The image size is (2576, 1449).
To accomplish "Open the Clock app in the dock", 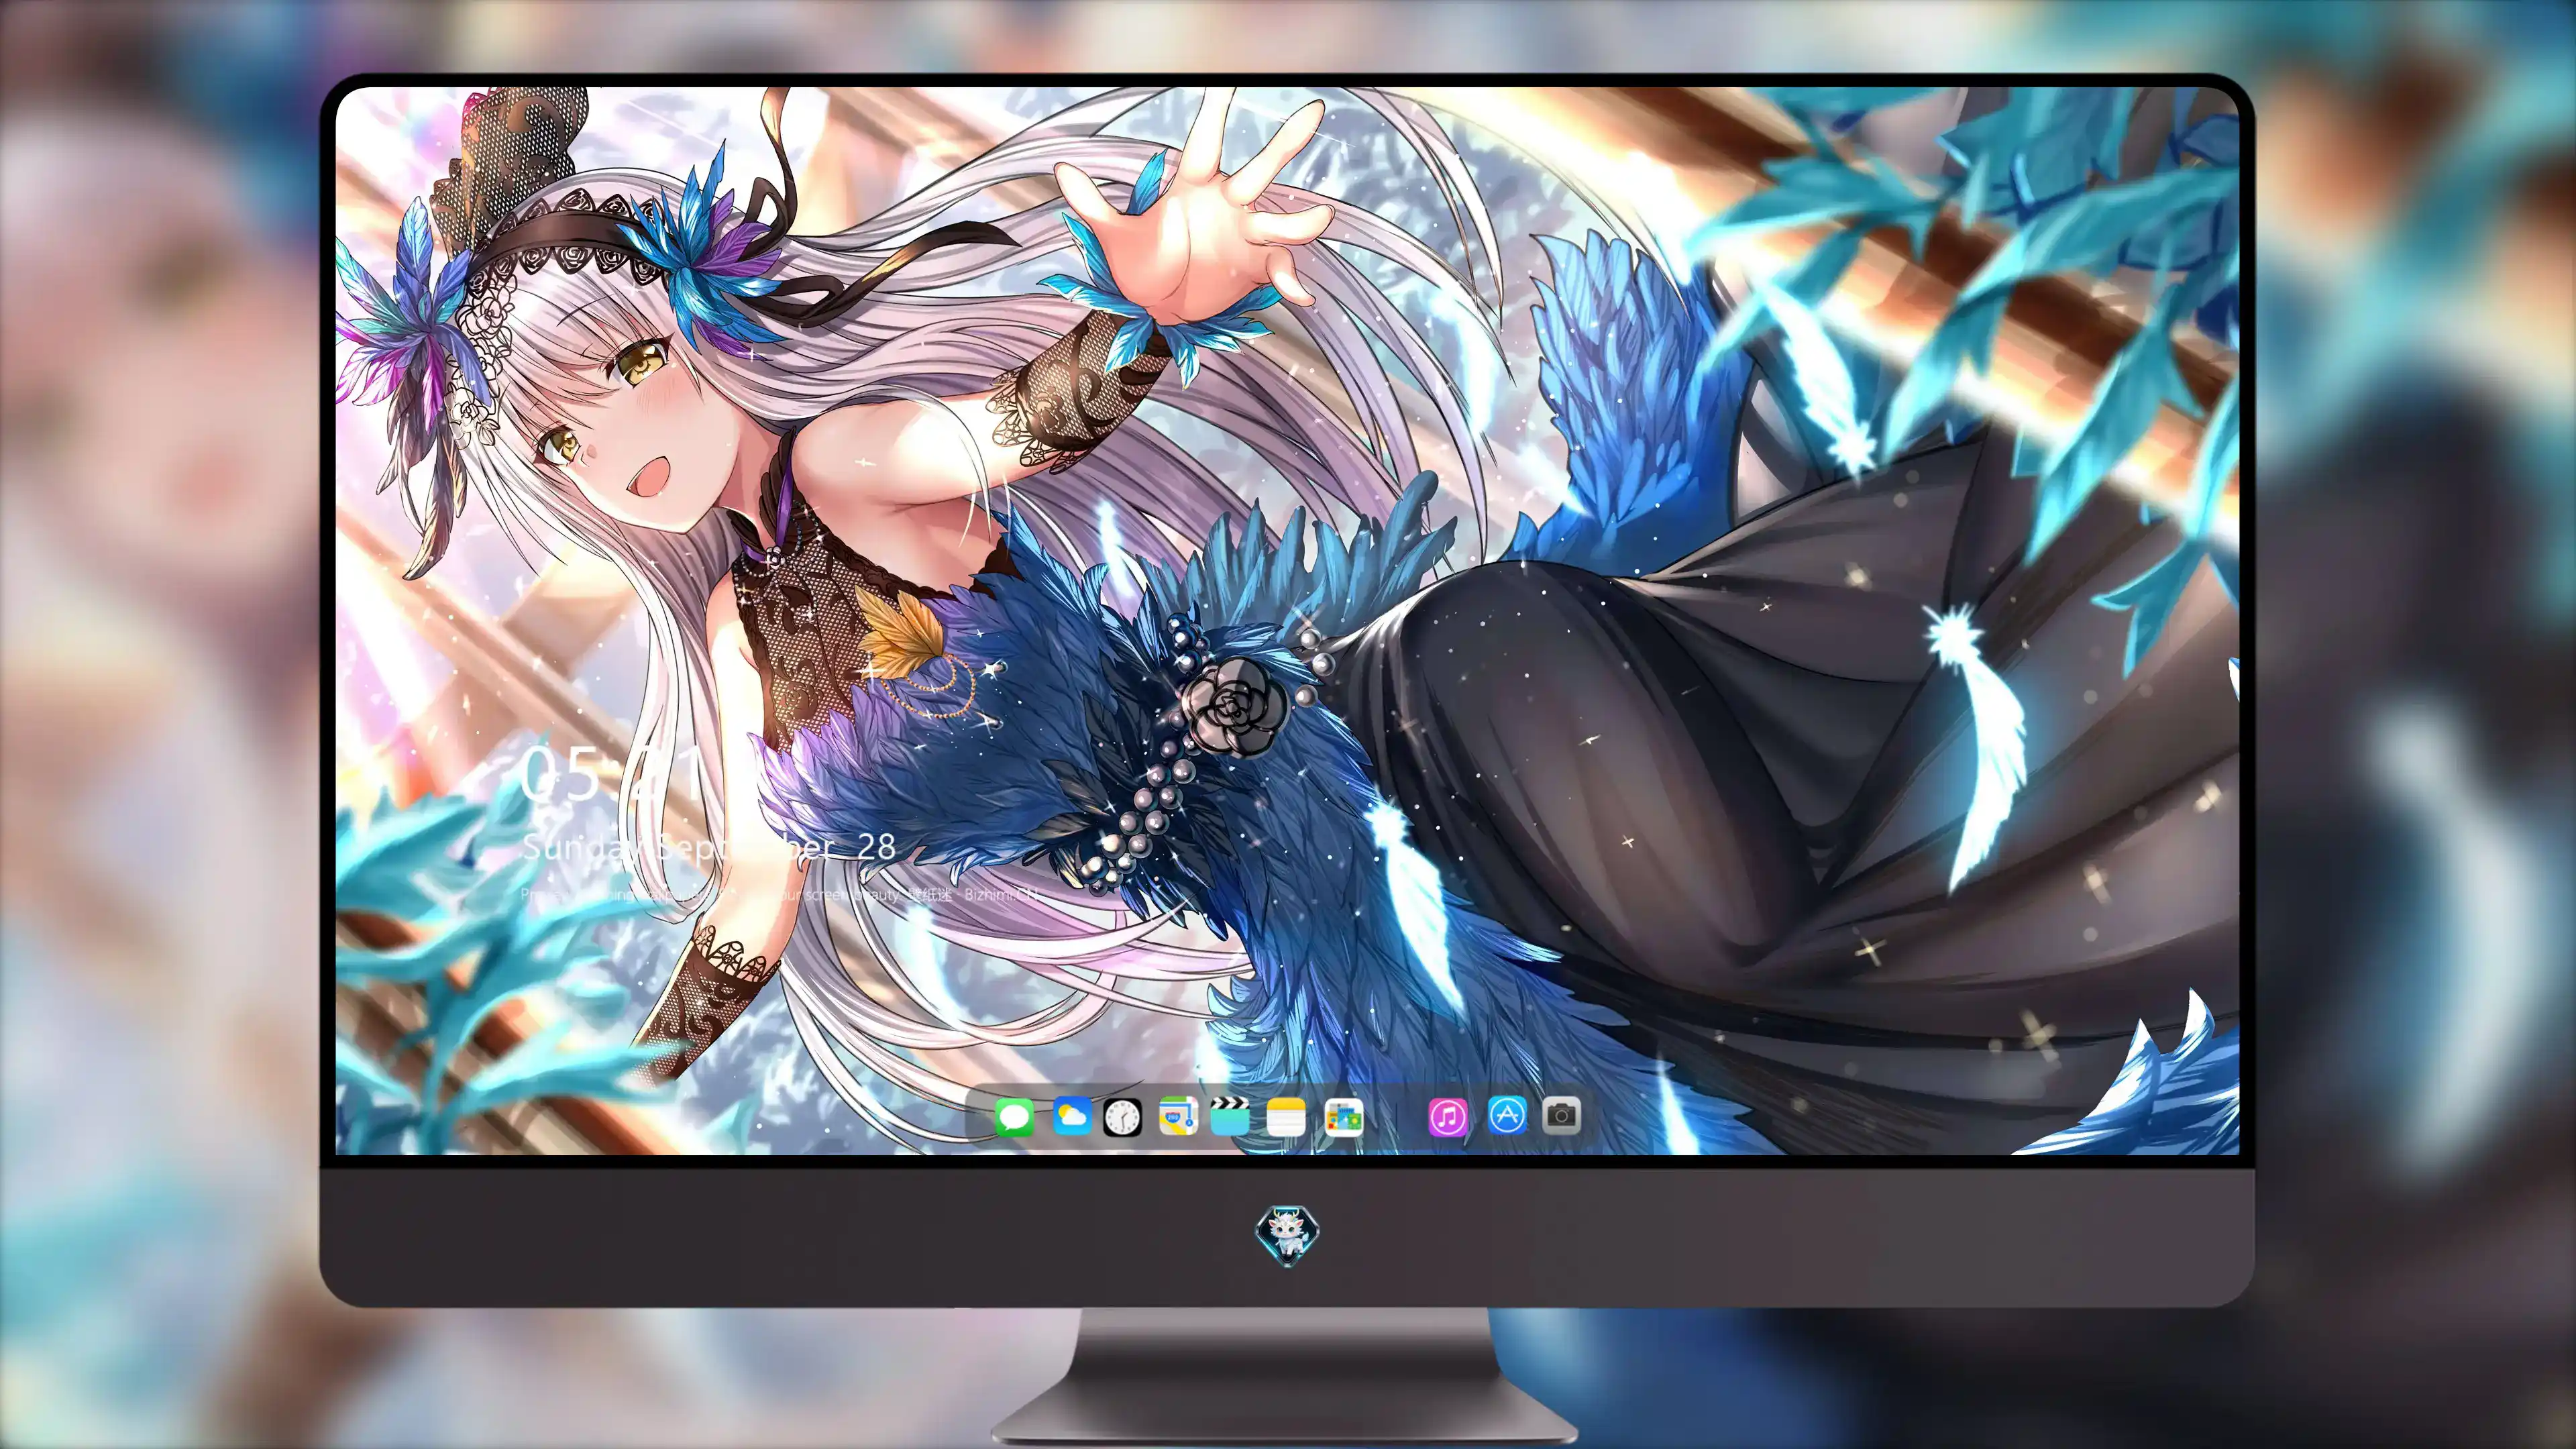I will pos(1122,1117).
